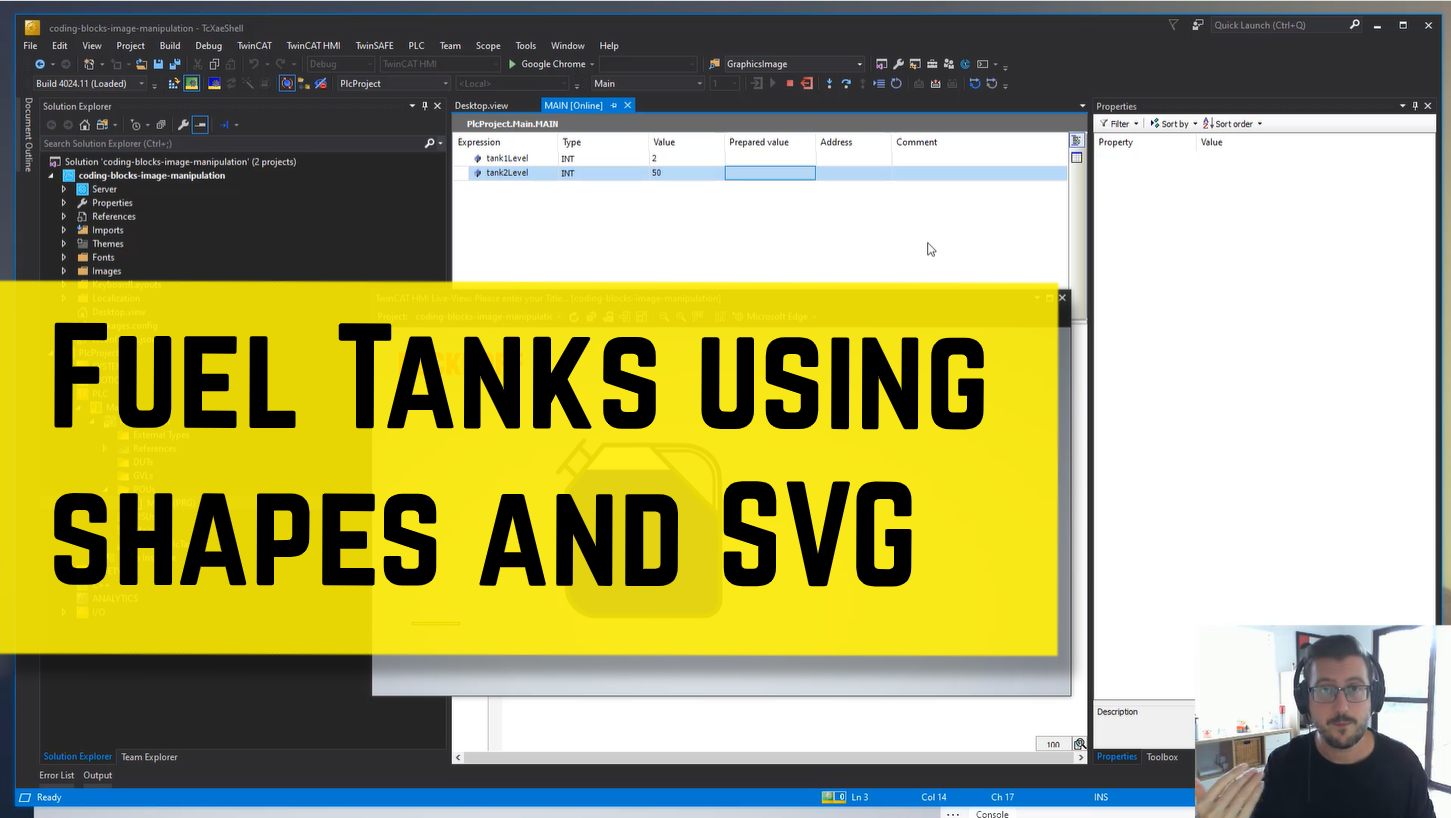Switch to structured view icon in MAIN editor
Image resolution: width=1451 pixels, height=818 pixels.
click(1076, 141)
